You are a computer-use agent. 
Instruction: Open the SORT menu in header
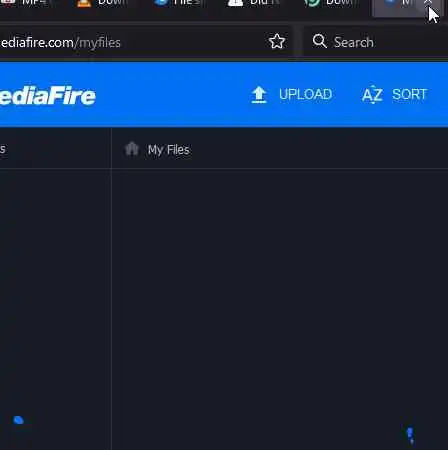pos(409,94)
